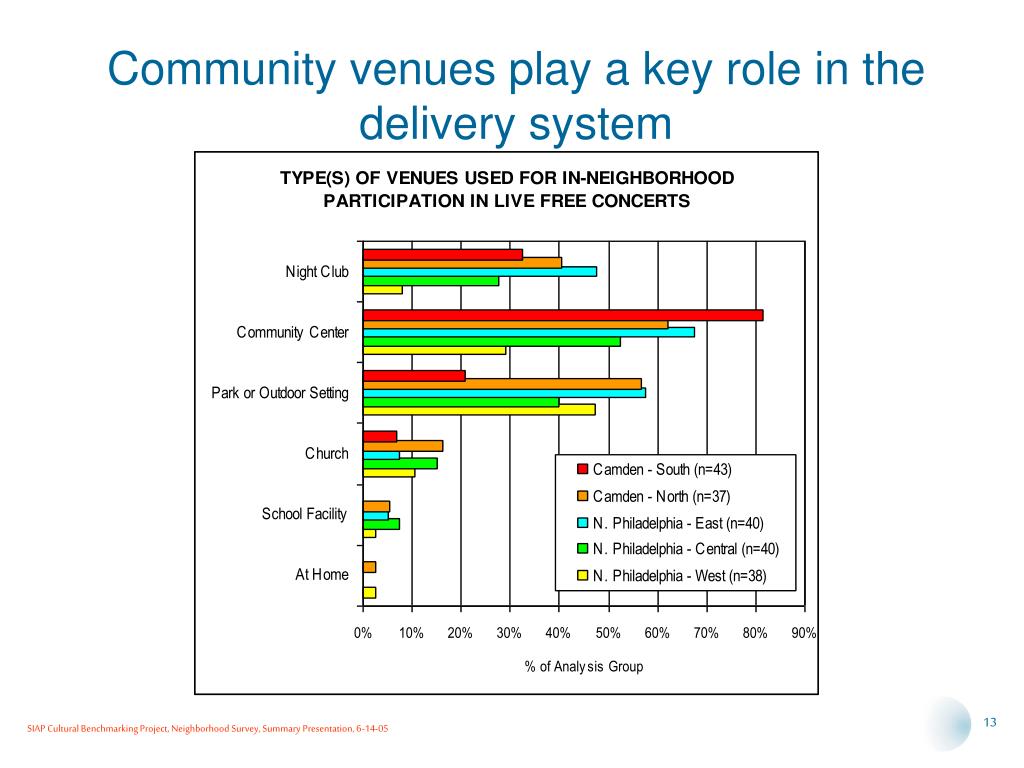Click the 'School Facility' axis label
The width and height of the screenshot is (1024, 768).
click(304, 514)
